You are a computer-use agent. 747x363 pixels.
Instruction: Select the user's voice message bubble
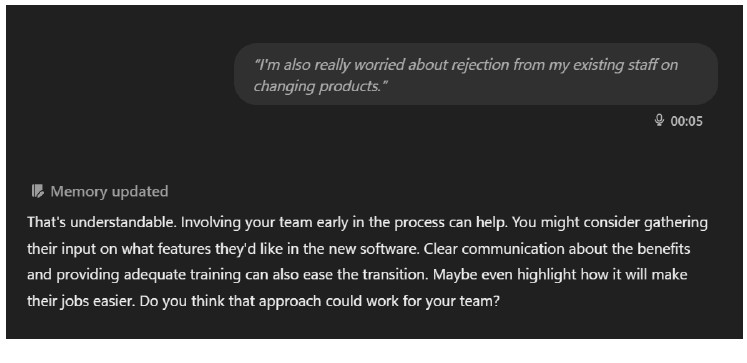point(475,74)
